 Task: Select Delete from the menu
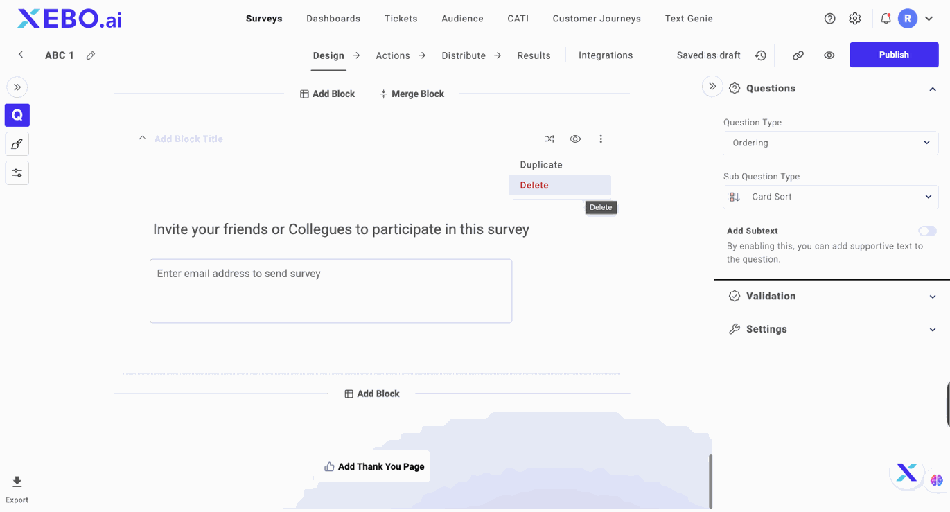pos(560,185)
